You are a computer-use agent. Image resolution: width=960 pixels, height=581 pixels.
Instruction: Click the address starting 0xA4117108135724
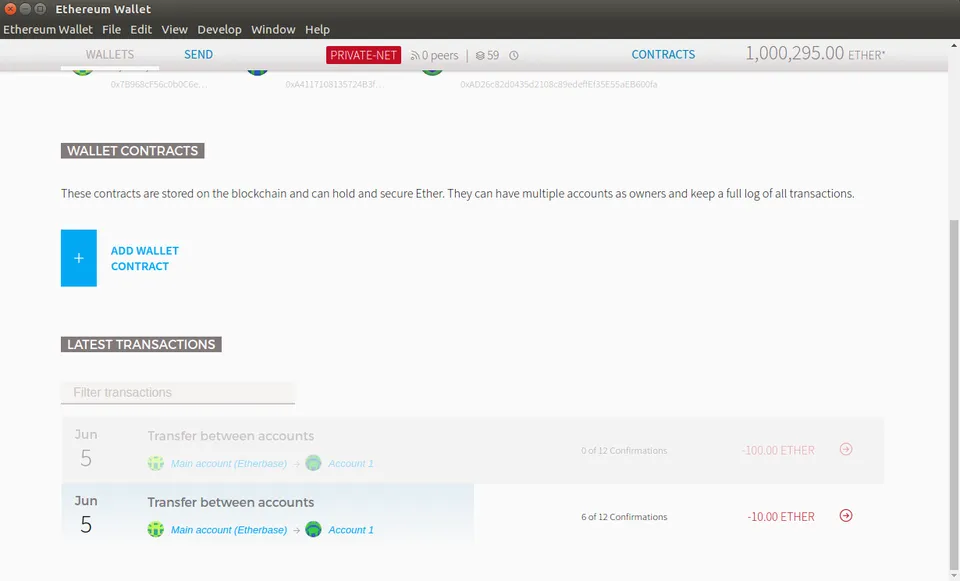tap(334, 84)
